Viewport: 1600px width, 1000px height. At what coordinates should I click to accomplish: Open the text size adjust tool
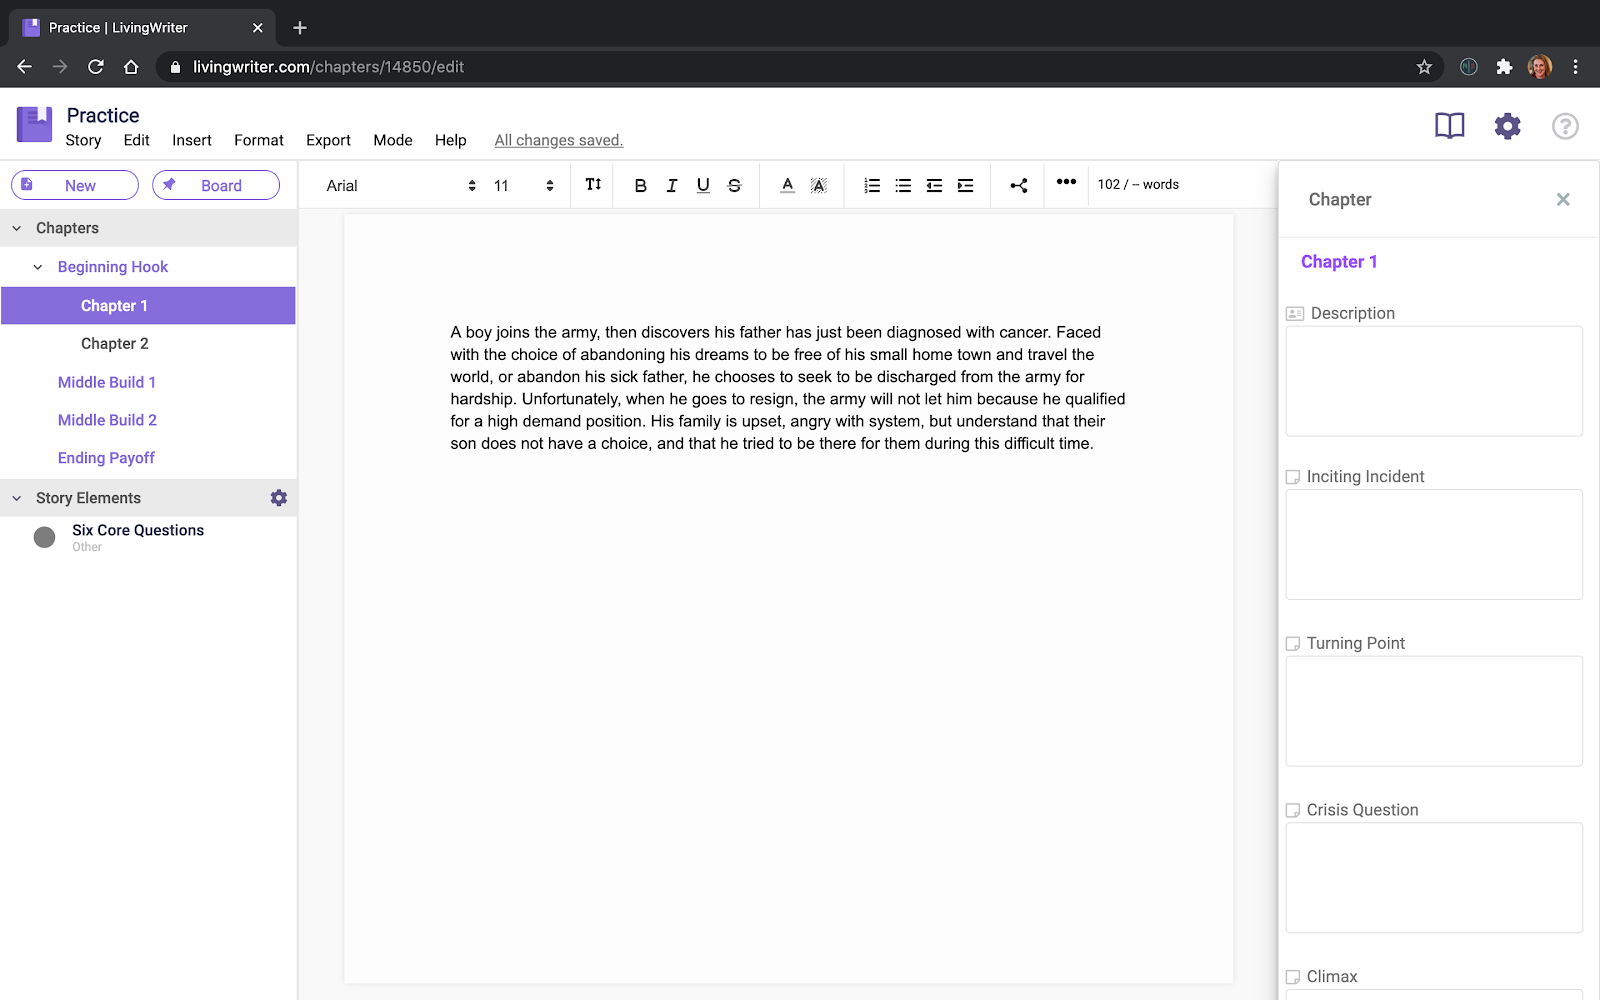pos(593,184)
